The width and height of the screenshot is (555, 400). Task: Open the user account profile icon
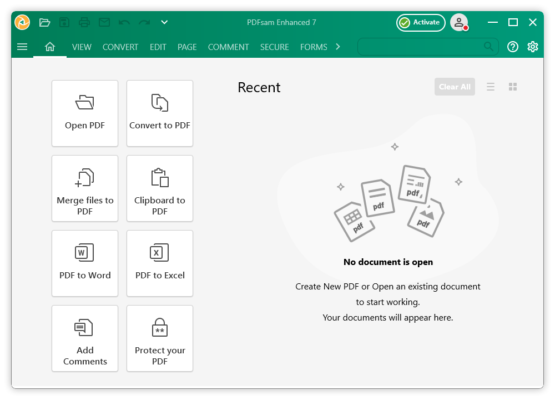[459, 23]
